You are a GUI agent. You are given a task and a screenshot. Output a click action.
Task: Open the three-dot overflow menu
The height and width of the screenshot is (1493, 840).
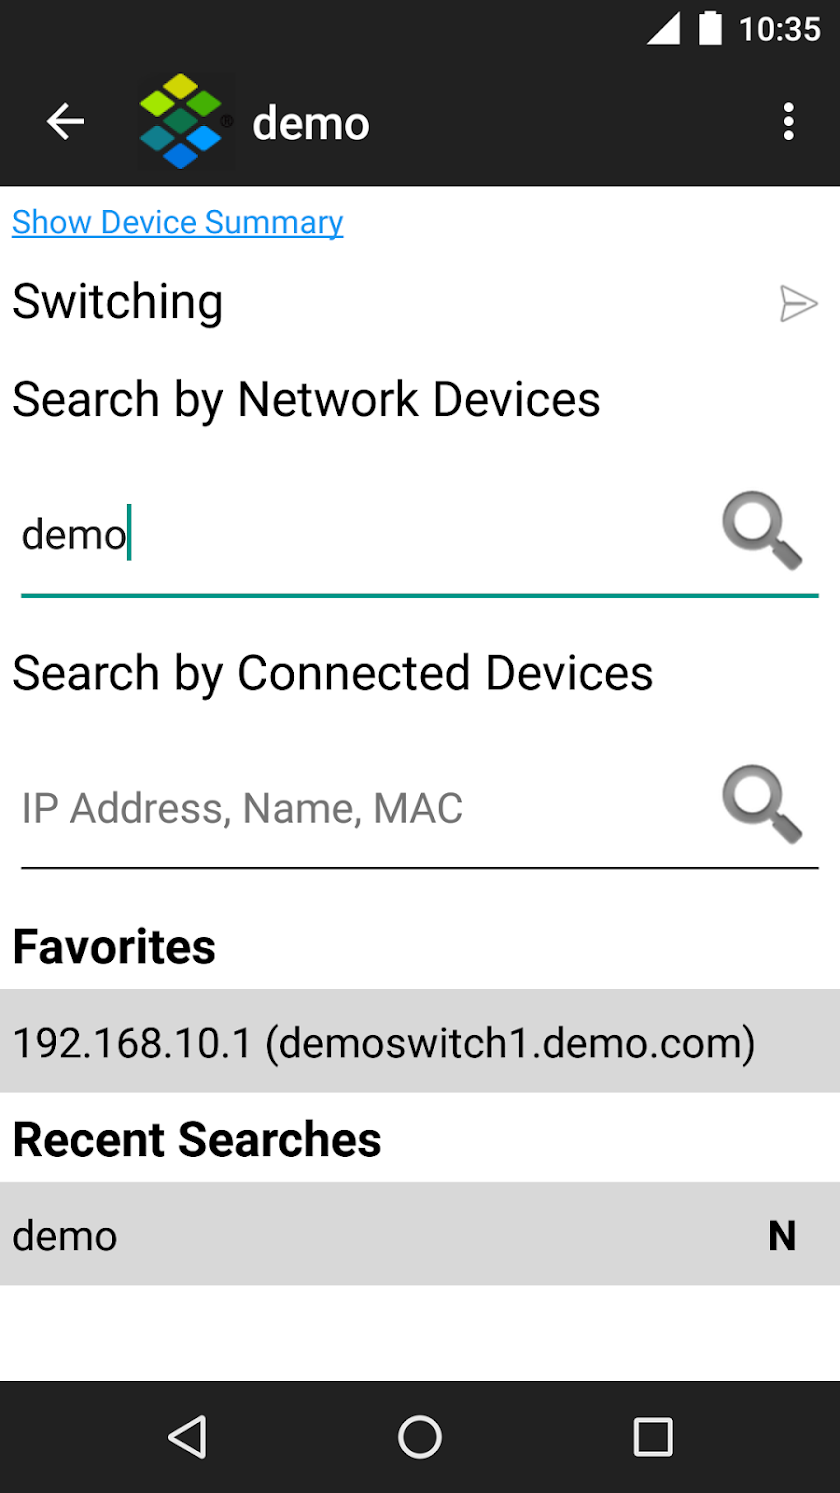click(x=789, y=122)
